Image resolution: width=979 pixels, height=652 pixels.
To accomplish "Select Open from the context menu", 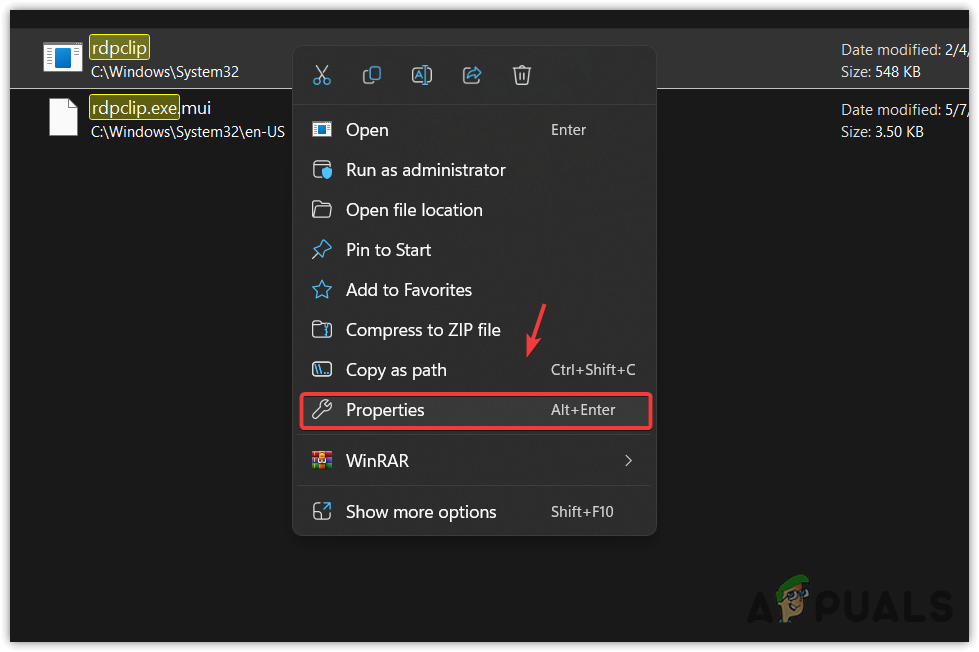I will pos(367,130).
